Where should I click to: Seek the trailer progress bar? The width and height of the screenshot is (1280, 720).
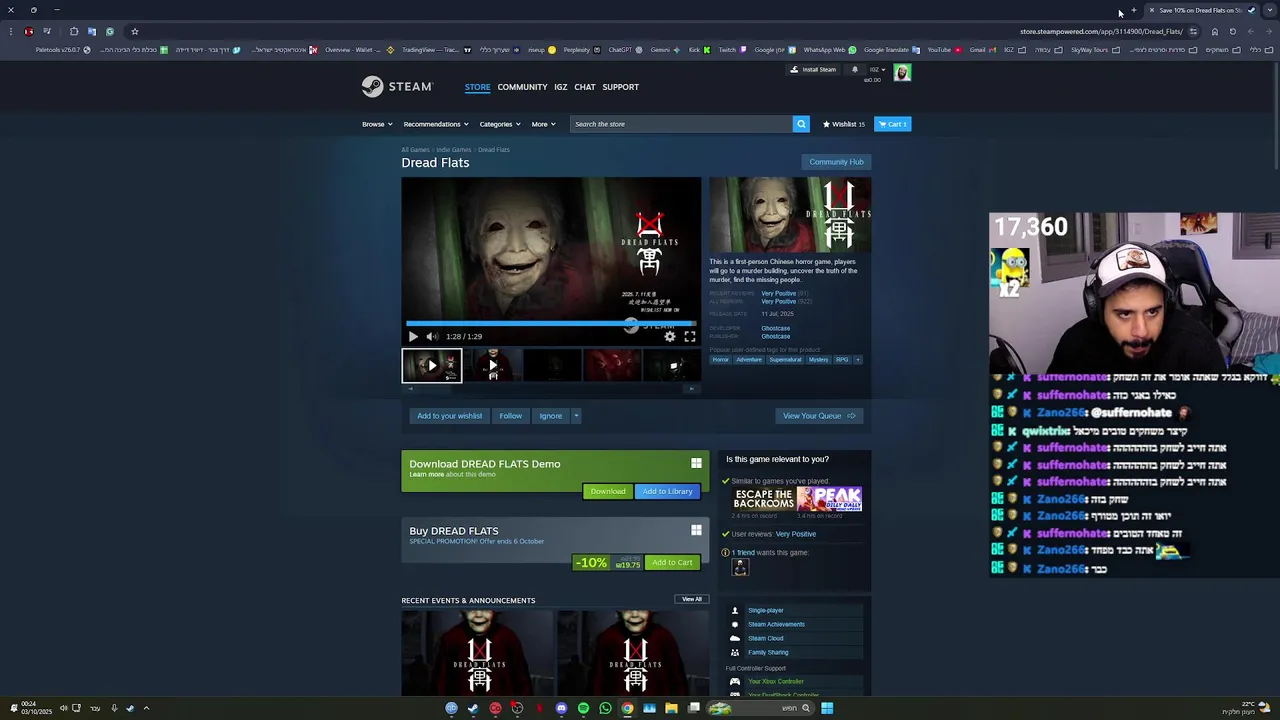point(551,324)
